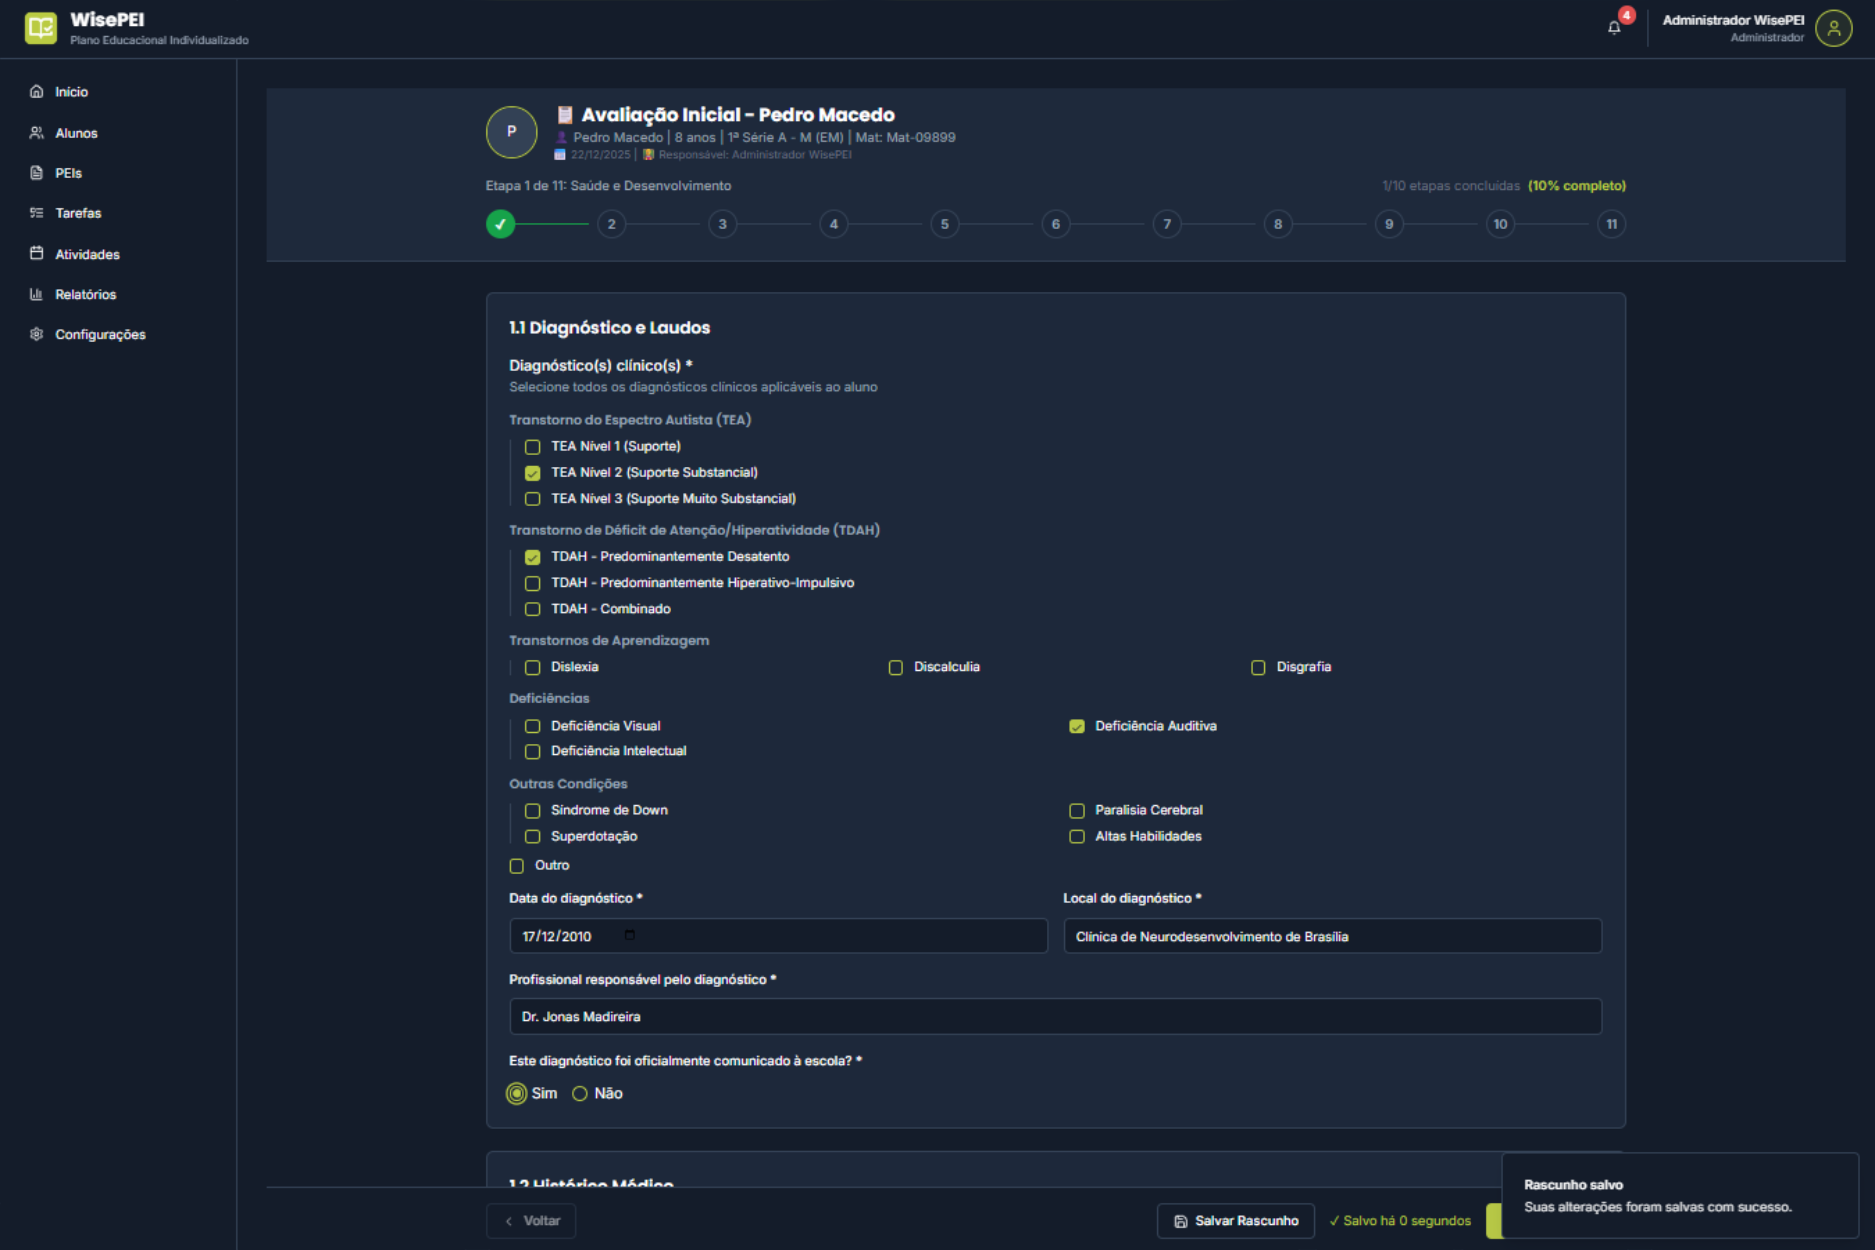Select the Não radio option
Viewport: 1875px width, 1250px height.
(580, 1094)
